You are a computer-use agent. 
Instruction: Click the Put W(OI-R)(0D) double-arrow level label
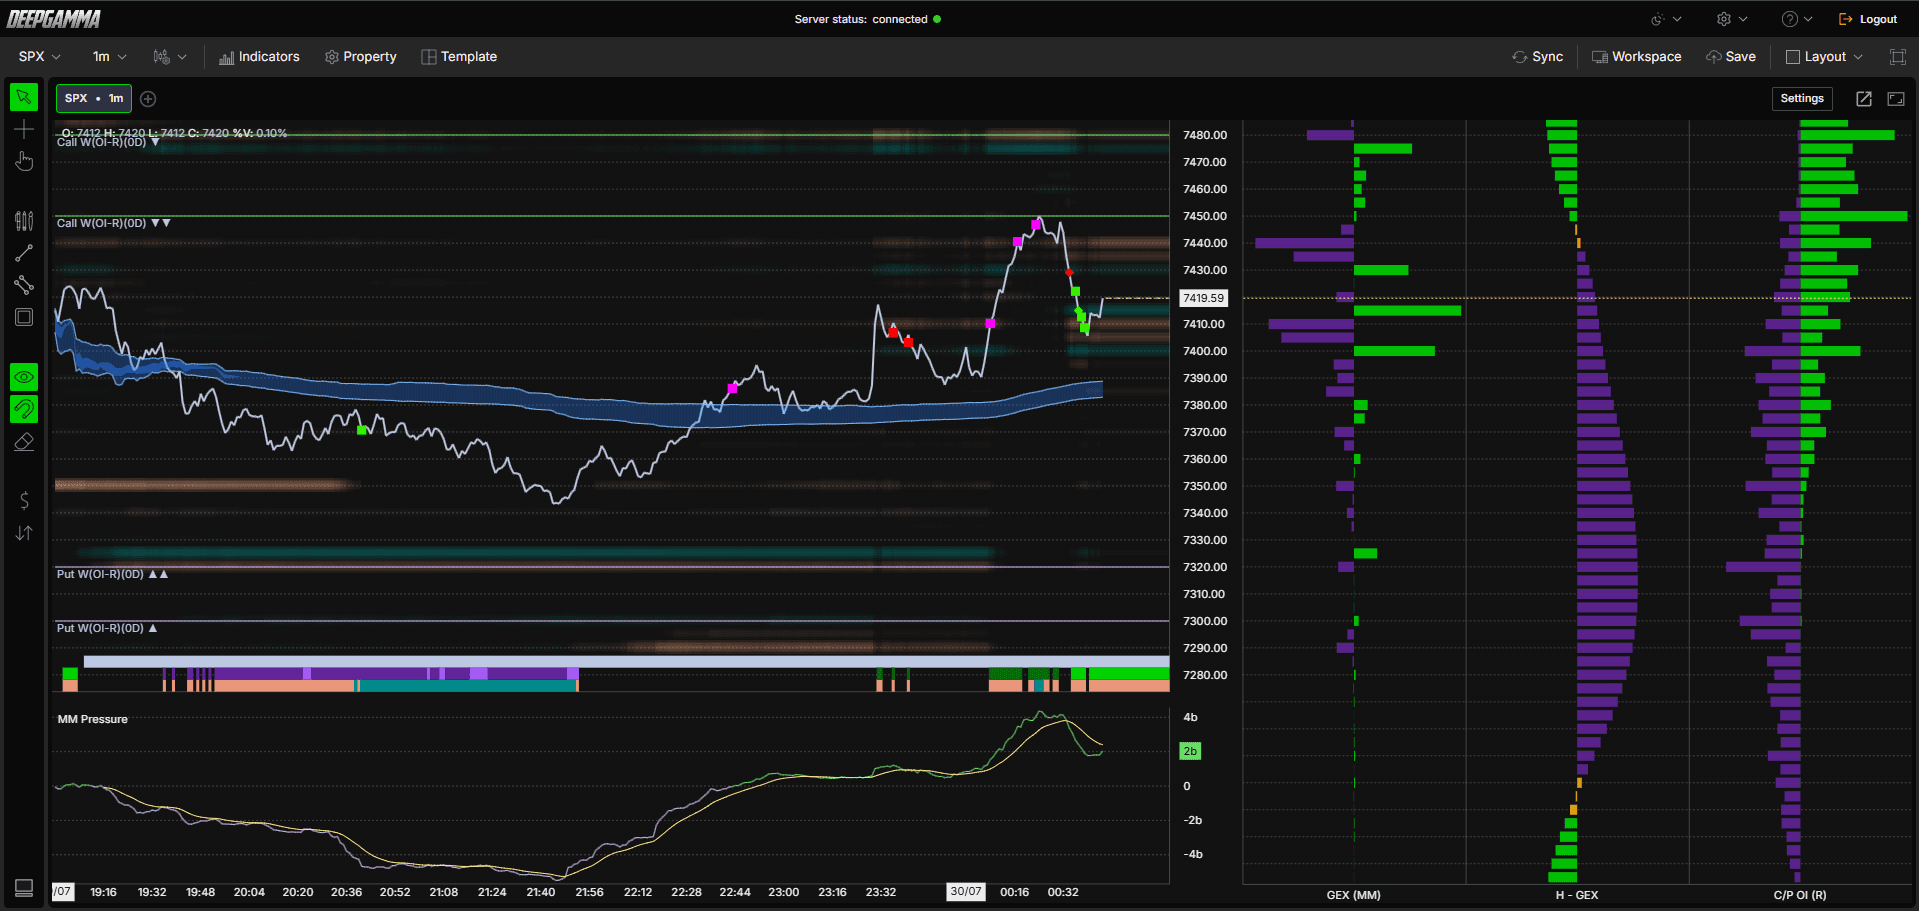(x=112, y=574)
